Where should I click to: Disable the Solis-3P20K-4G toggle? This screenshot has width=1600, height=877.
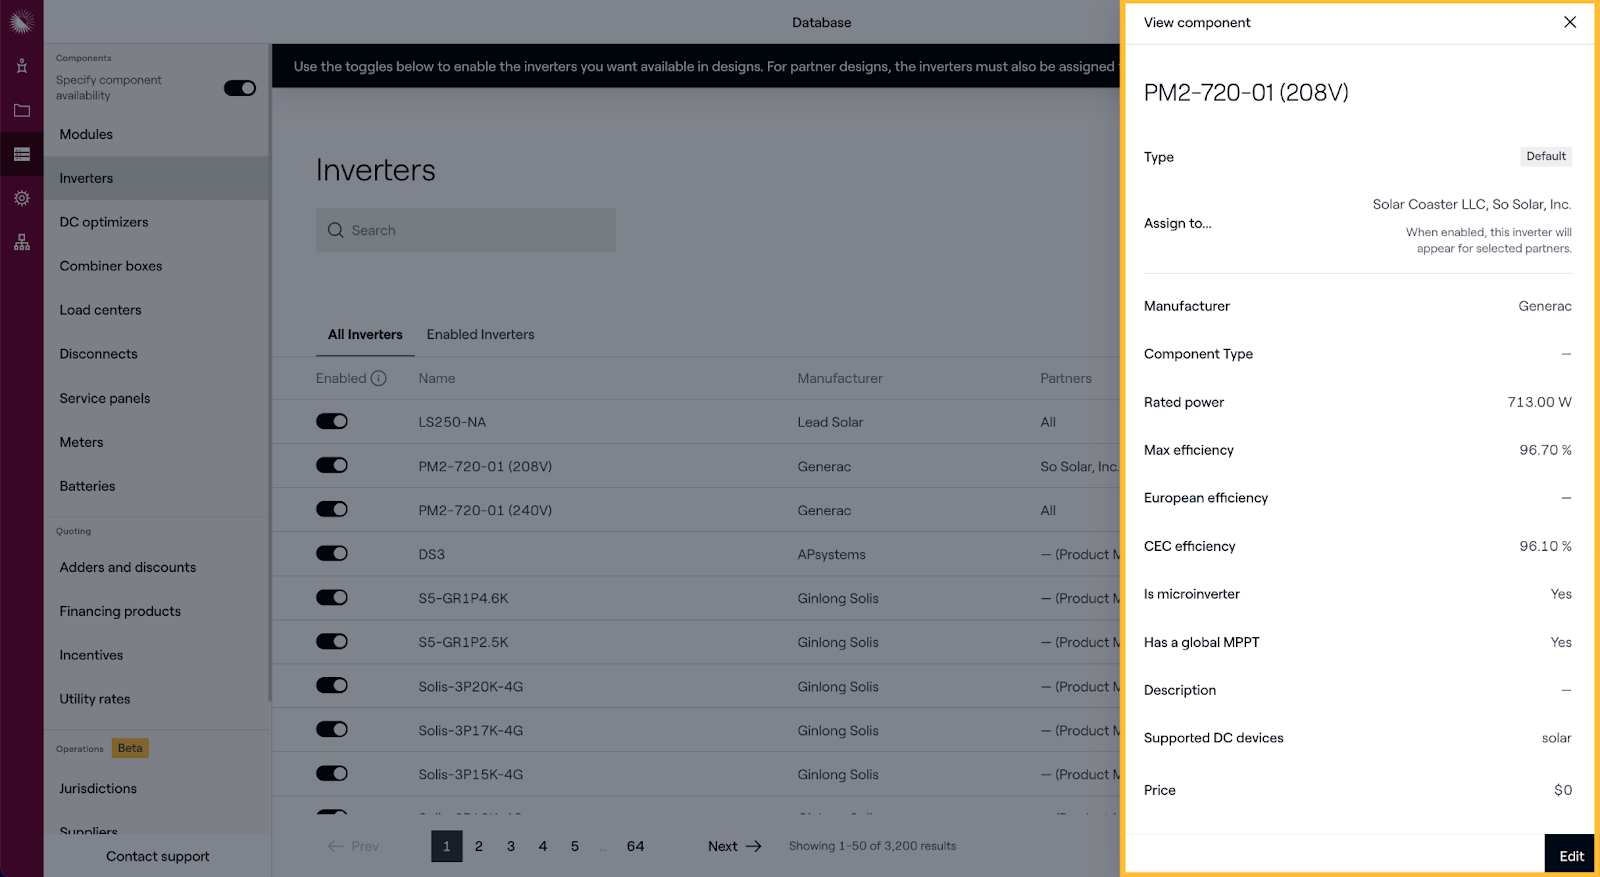coord(332,685)
